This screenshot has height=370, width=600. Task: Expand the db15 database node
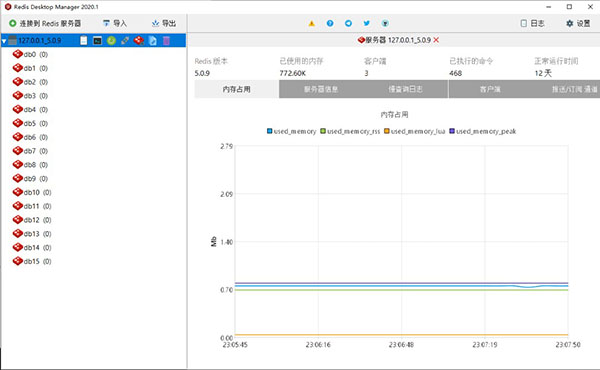click(32, 261)
